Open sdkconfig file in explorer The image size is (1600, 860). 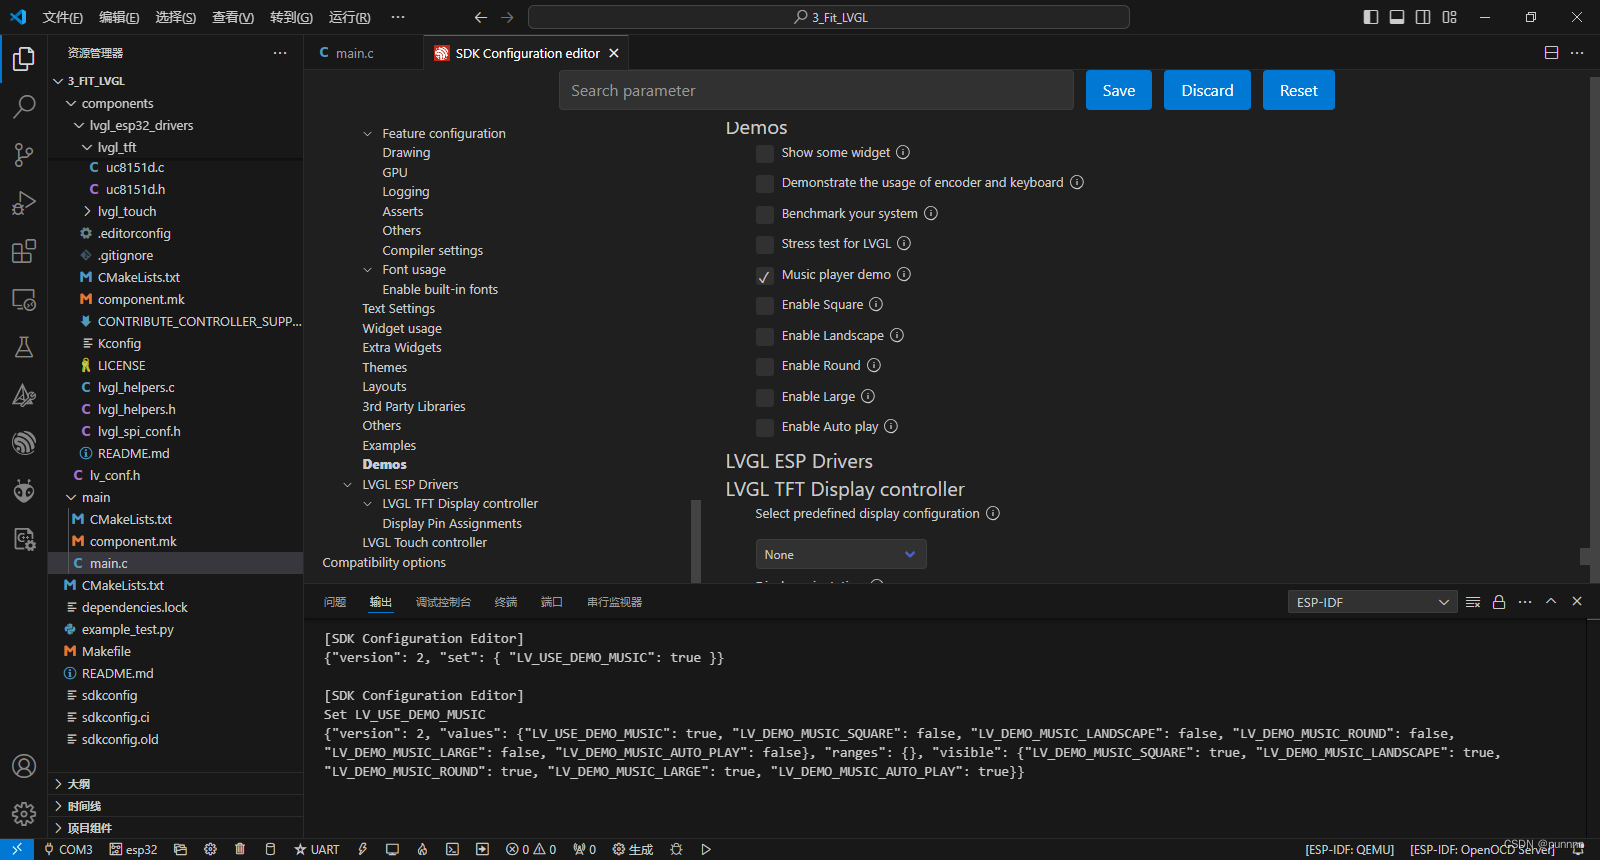pos(110,695)
